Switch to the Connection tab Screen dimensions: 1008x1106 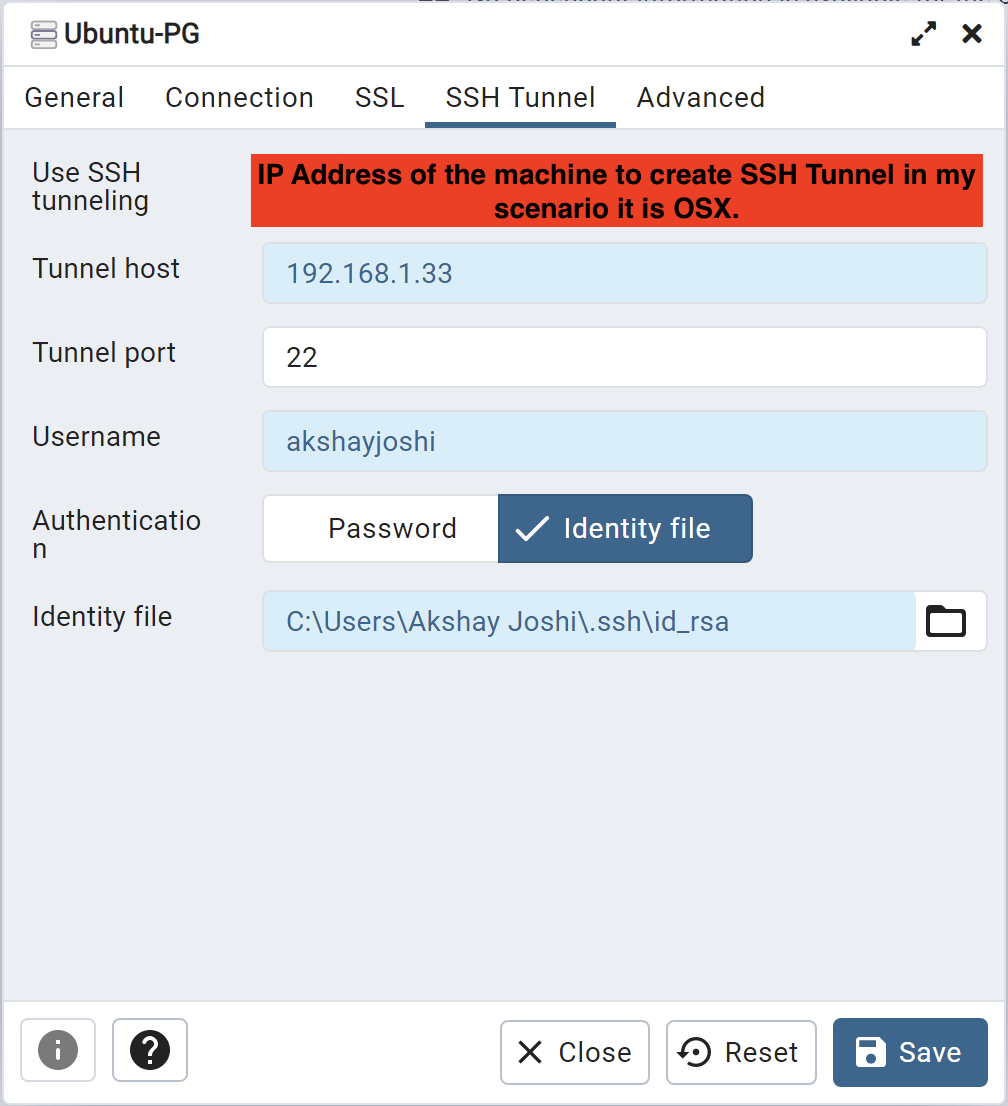point(239,97)
